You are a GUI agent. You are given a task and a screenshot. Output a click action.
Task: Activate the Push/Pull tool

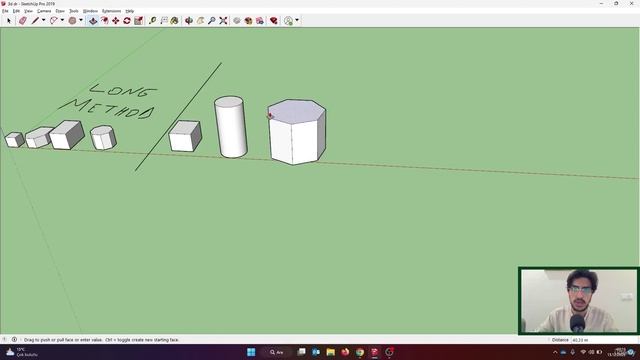pyautogui.click(x=93, y=20)
